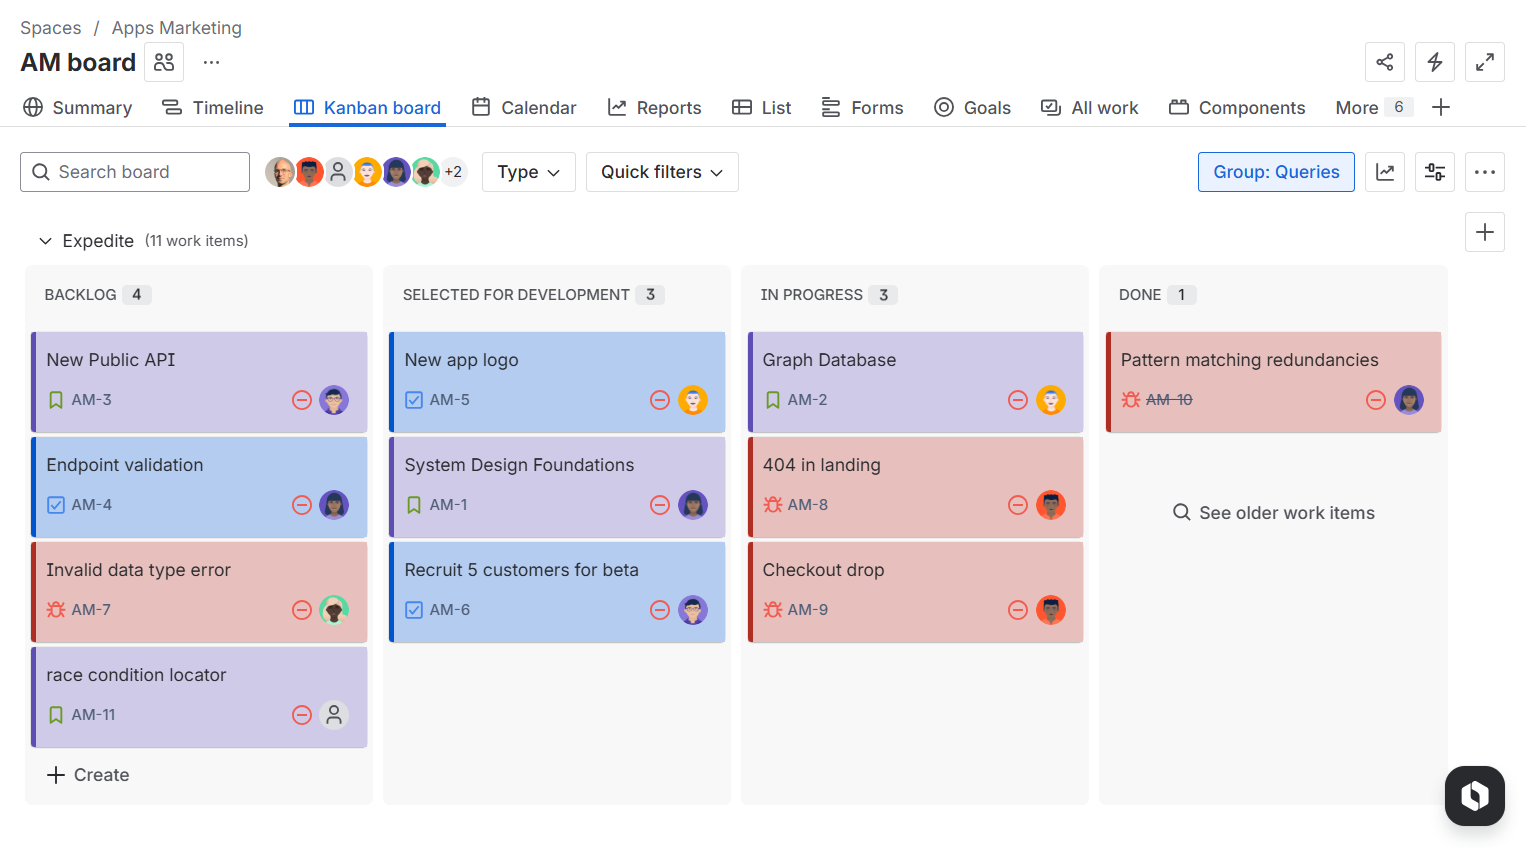1526x849 pixels.
Task: Share the board using the share icon
Action: pyautogui.click(x=1385, y=62)
